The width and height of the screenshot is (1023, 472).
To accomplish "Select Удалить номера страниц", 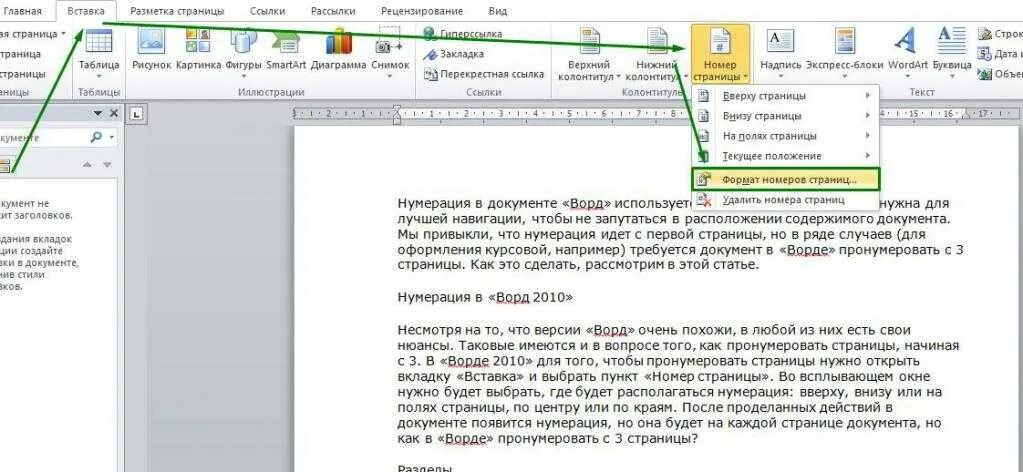I will [x=786, y=200].
